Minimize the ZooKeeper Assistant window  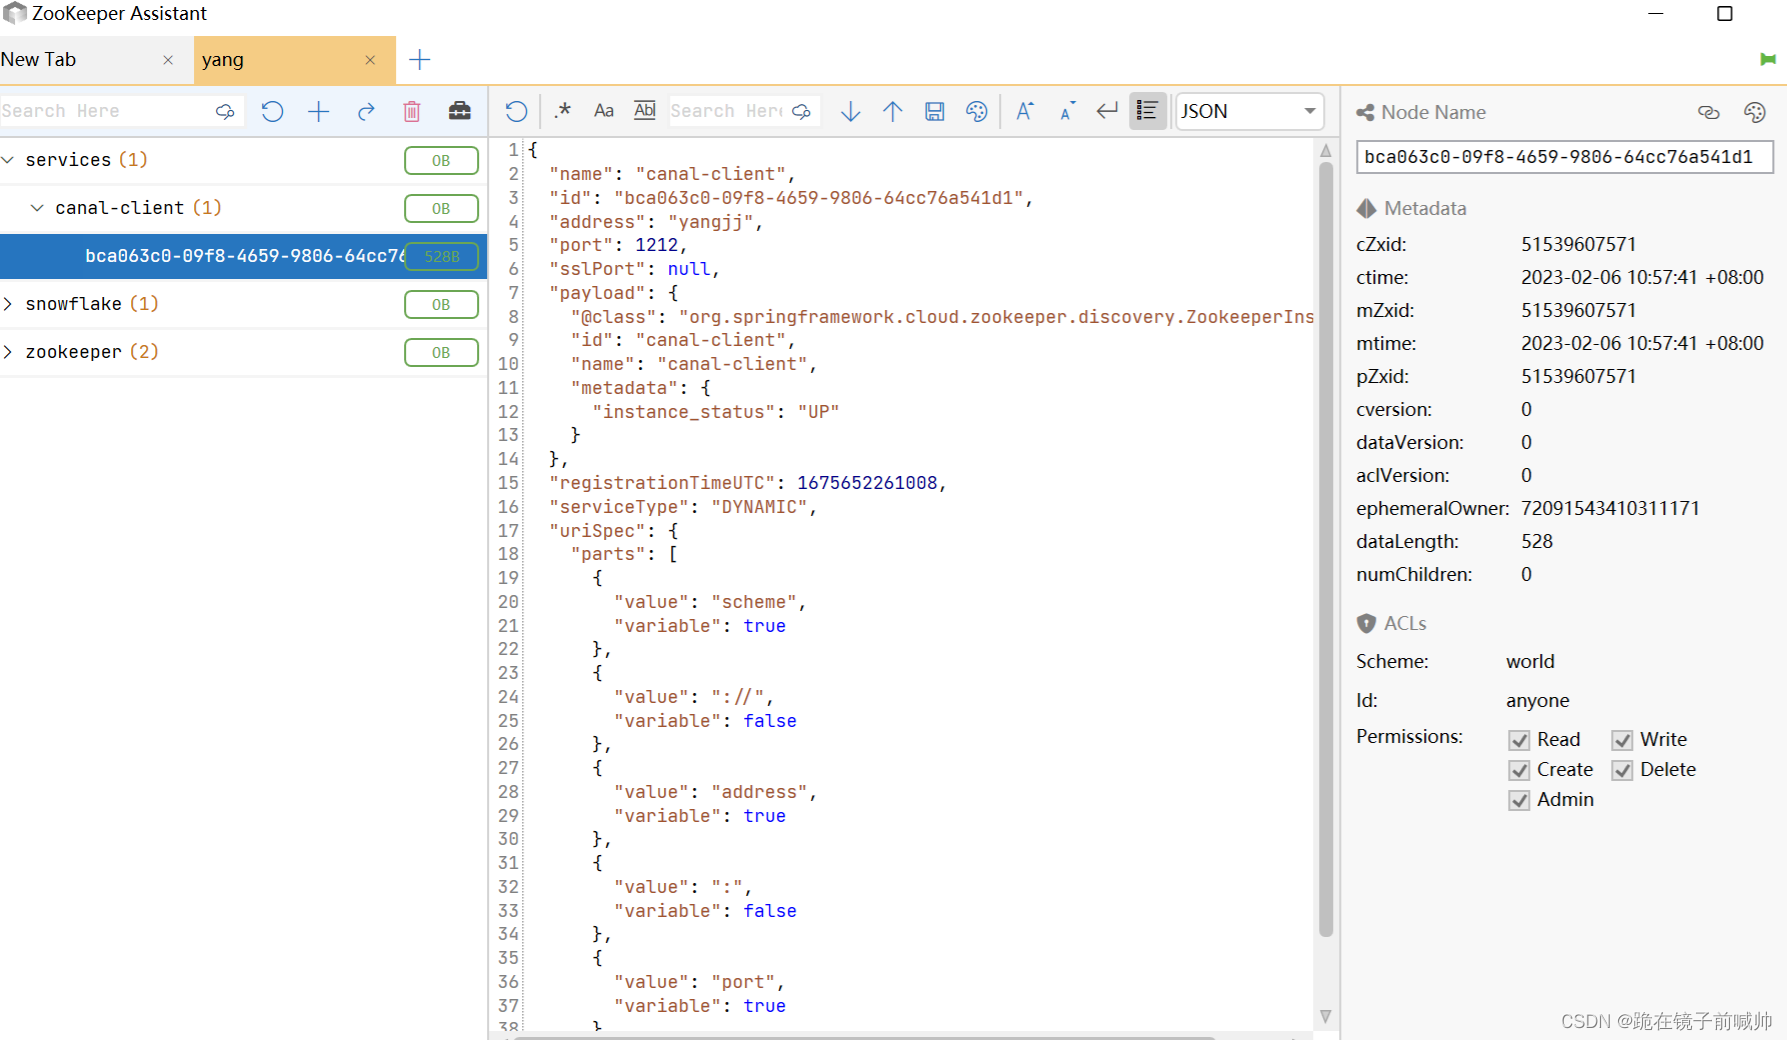[x=1656, y=14]
